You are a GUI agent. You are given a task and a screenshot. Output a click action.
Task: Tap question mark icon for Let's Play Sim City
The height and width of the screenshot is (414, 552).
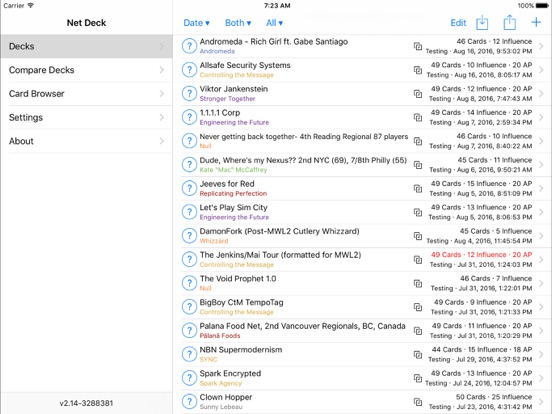pos(189,212)
